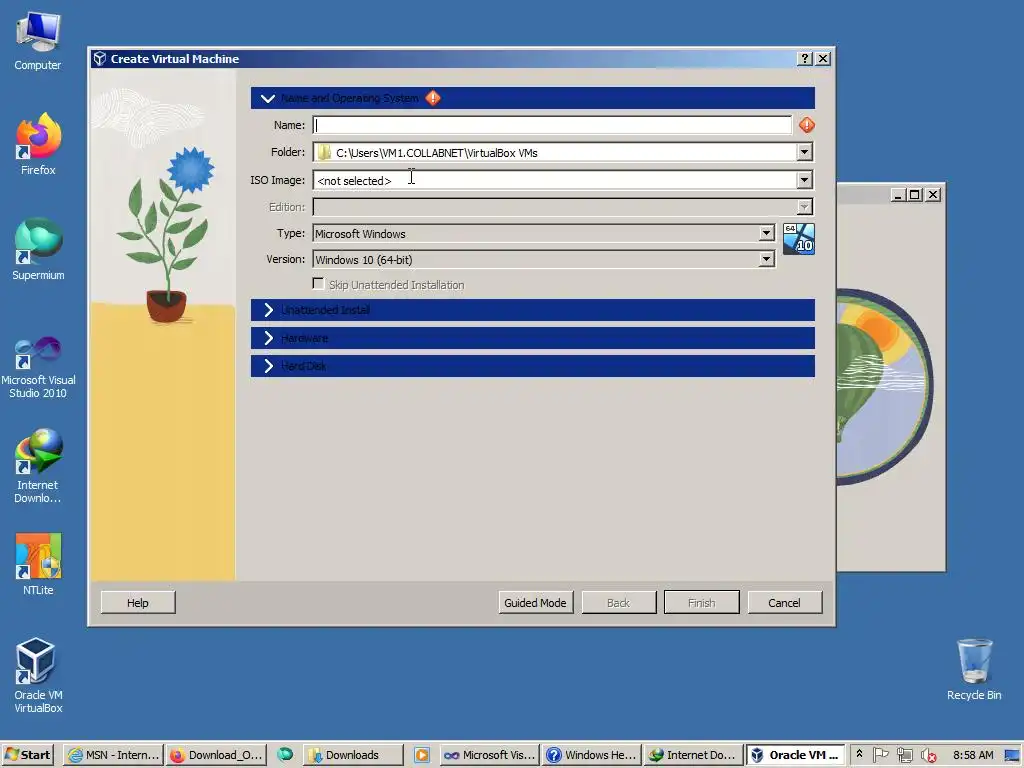Click the Cancel button
The height and width of the screenshot is (768, 1024).
point(784,602)
